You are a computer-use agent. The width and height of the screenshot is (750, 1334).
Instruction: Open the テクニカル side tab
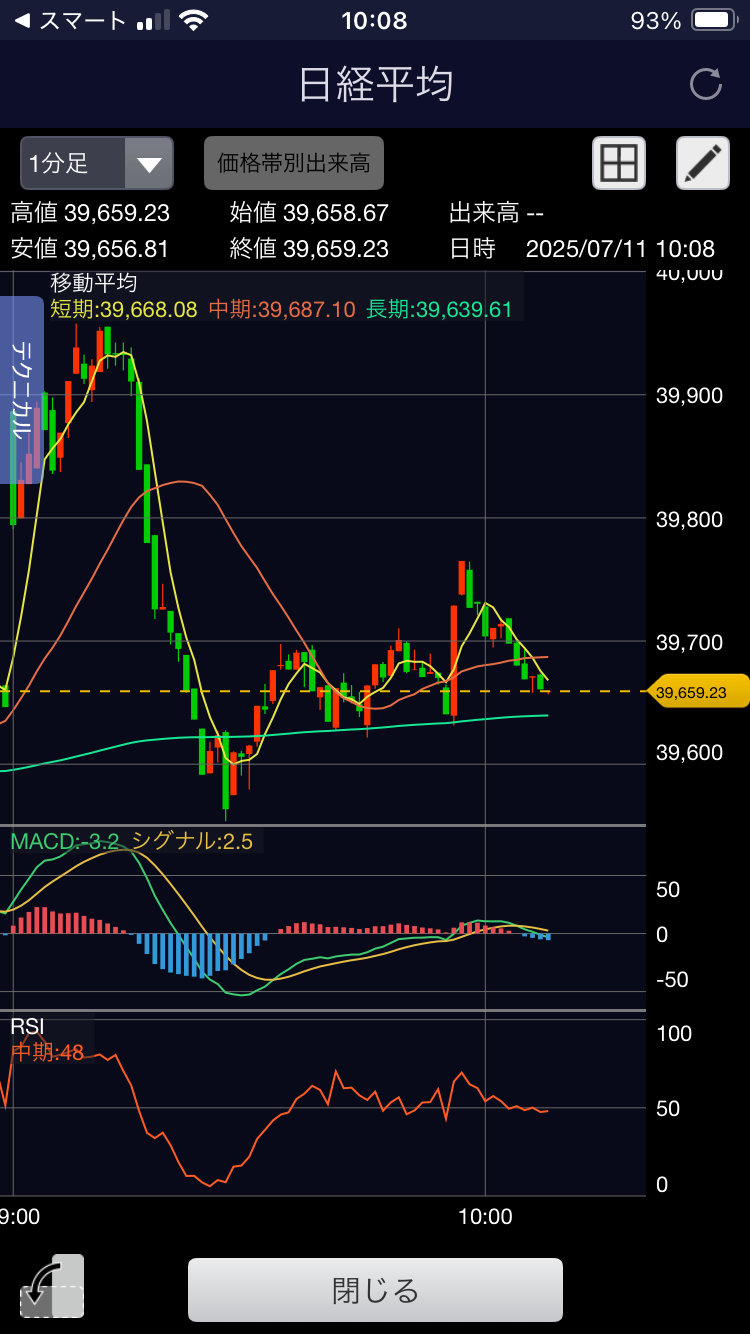(x=22, y=390)
